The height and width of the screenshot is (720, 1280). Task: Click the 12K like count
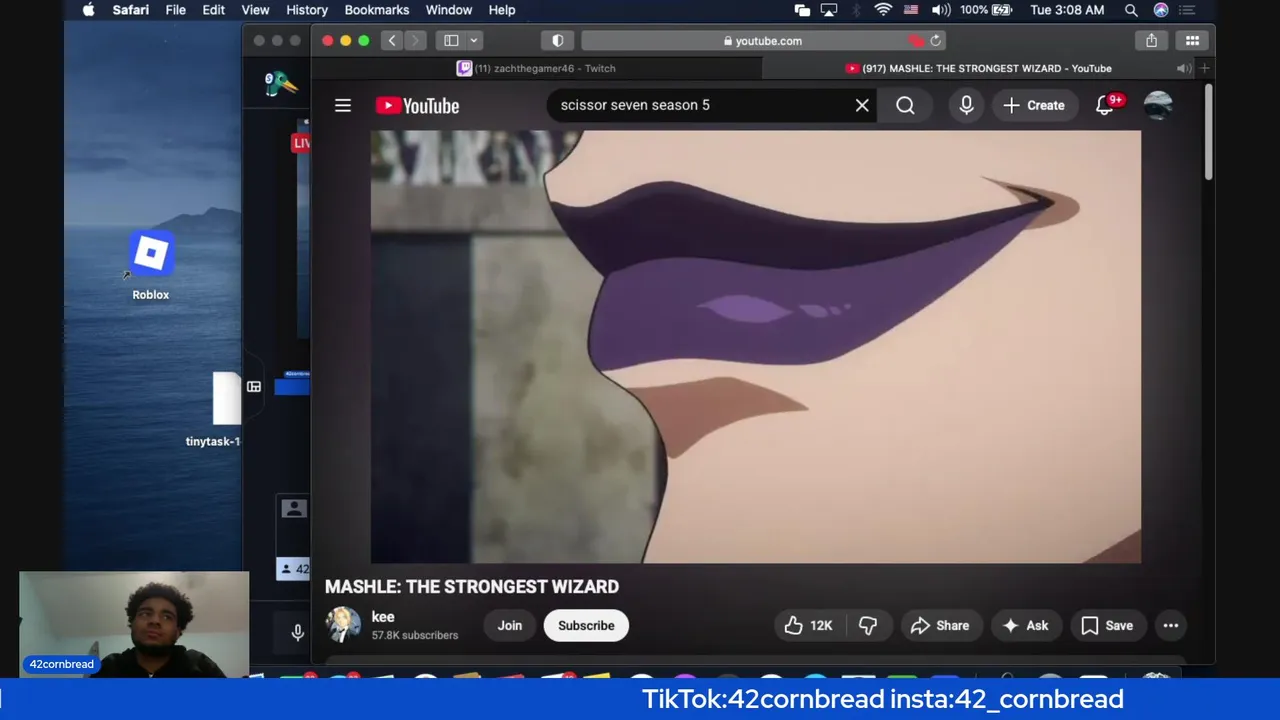[x=821, y=626]
